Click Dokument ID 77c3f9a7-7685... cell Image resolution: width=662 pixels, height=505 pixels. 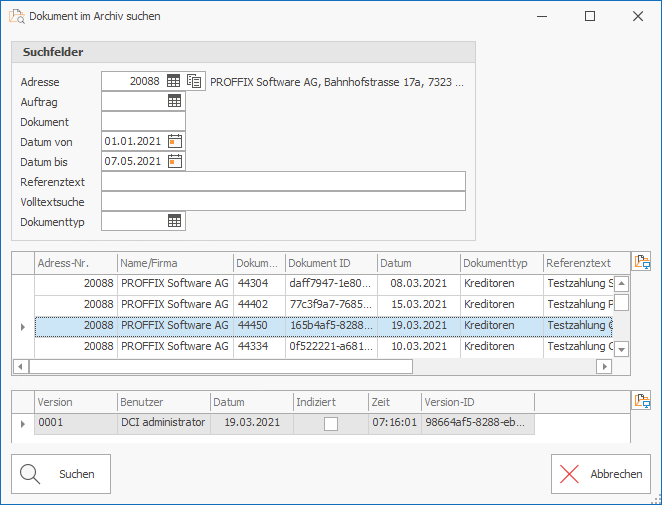click(331, 304)
